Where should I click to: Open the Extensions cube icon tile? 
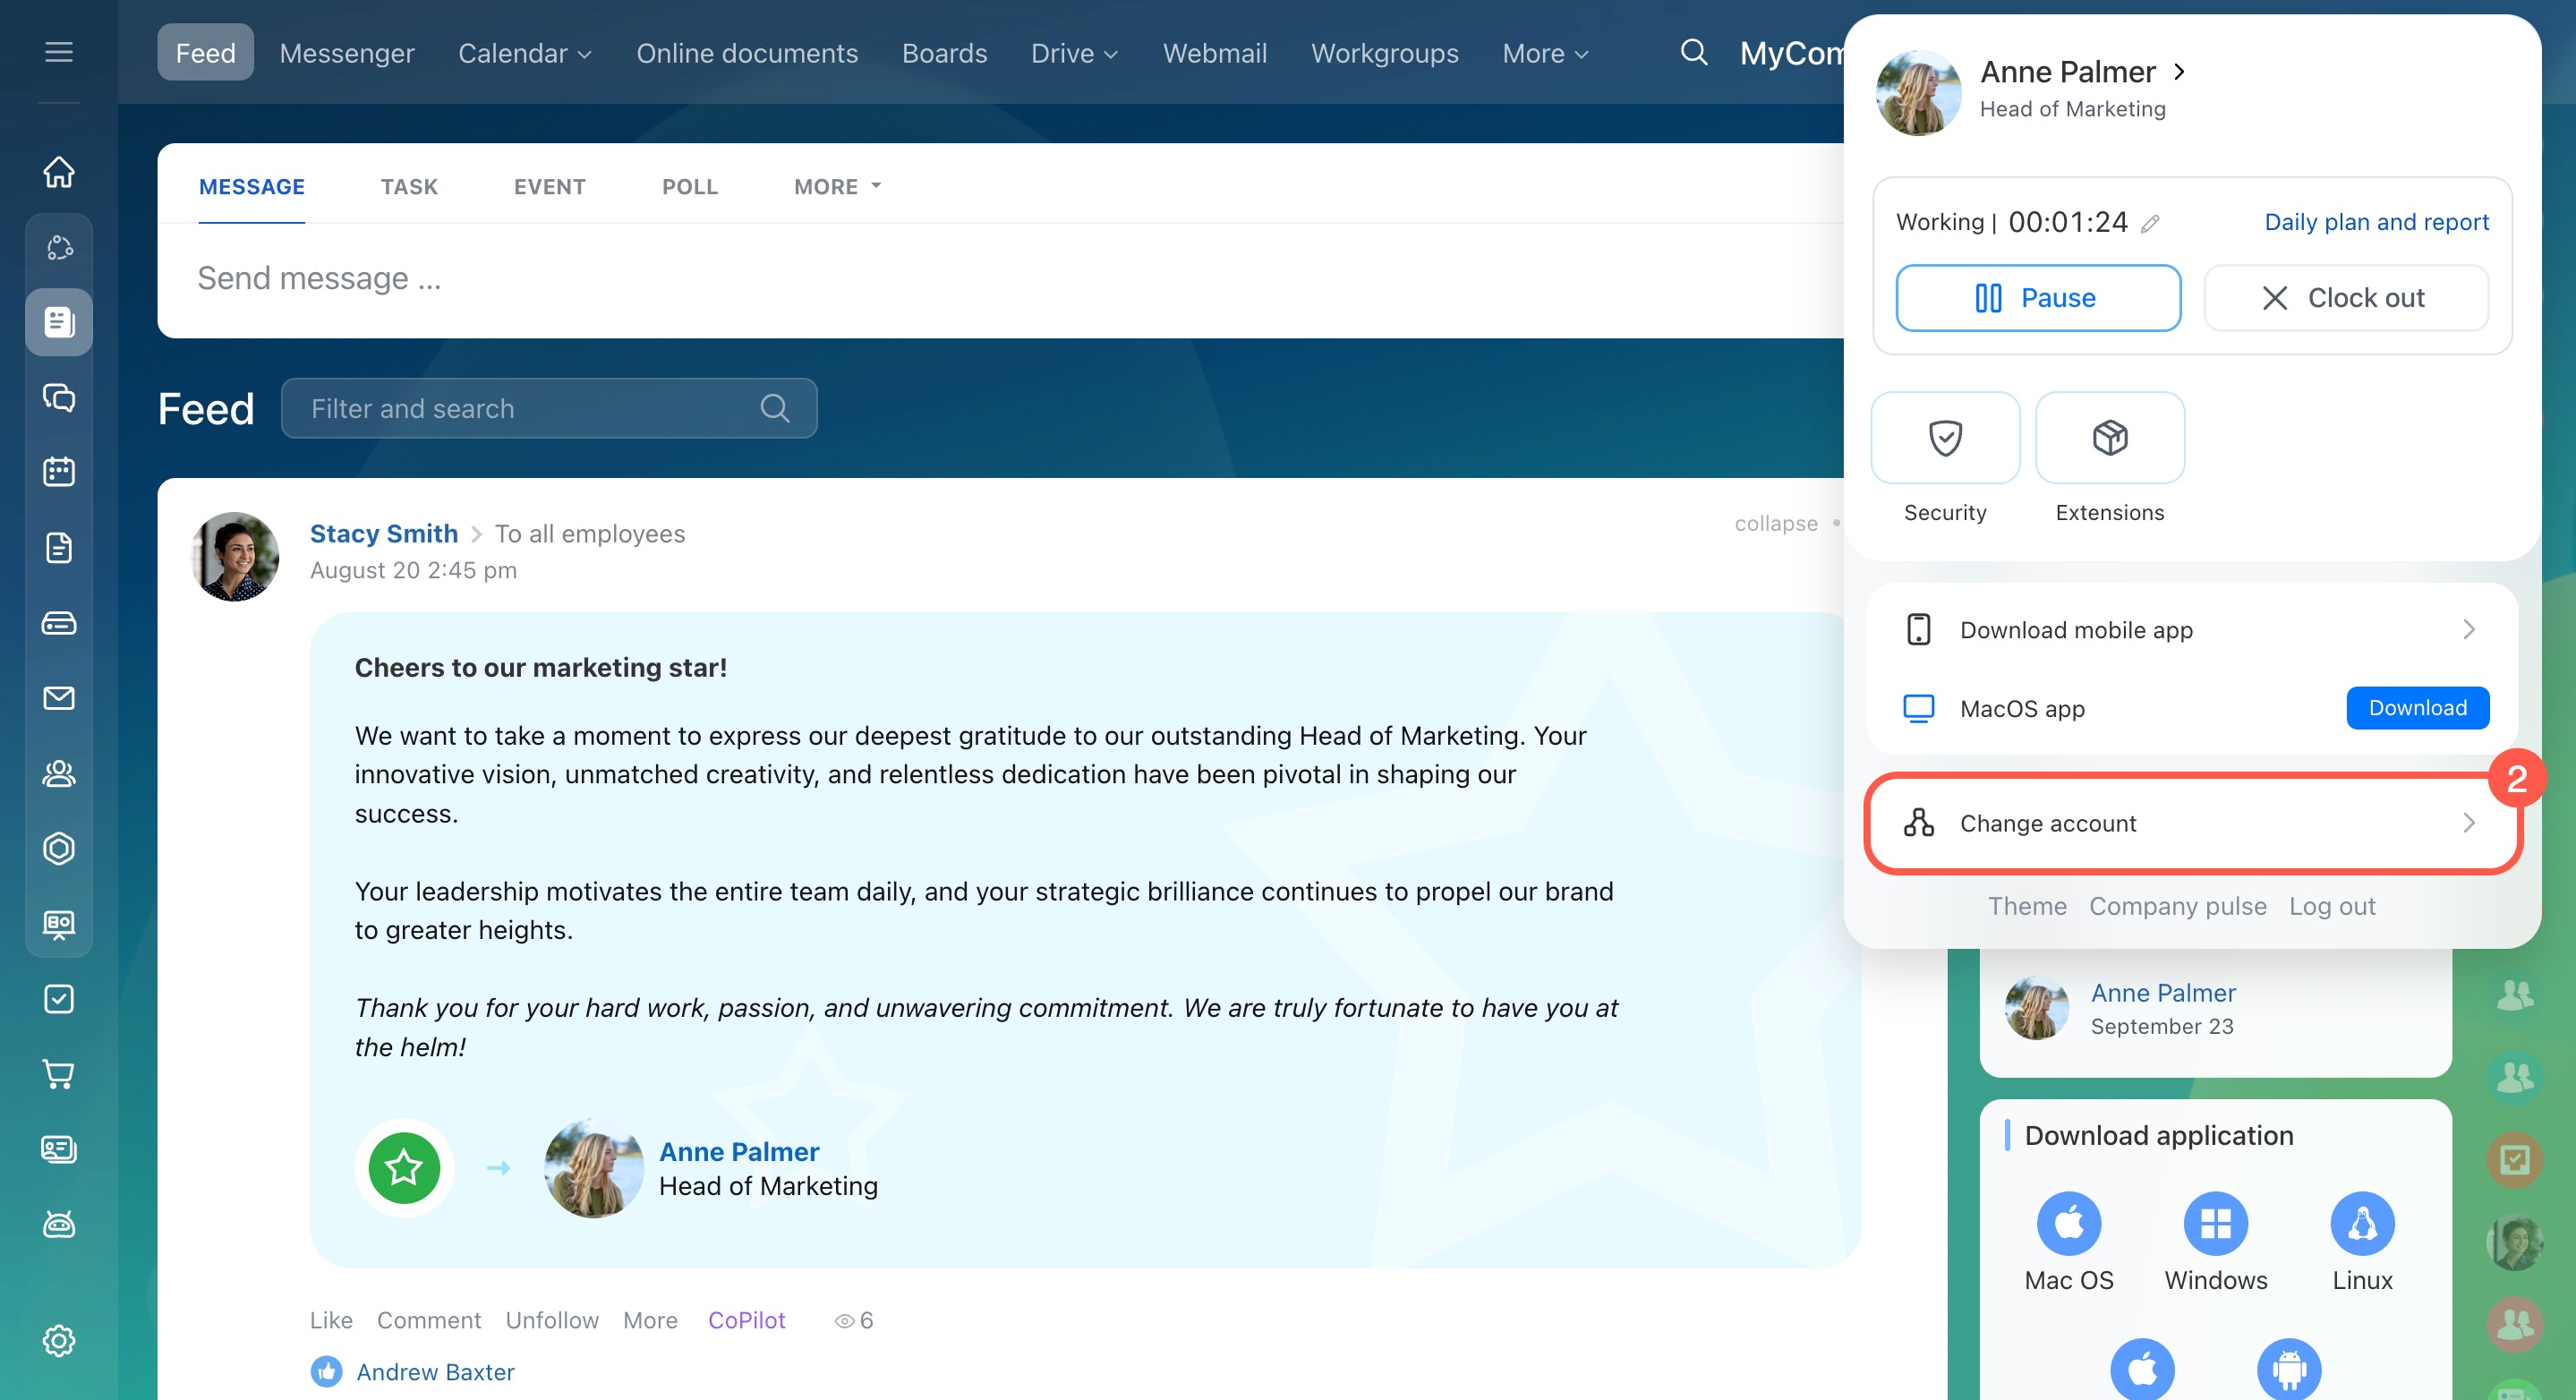(x=2109, y=438)
